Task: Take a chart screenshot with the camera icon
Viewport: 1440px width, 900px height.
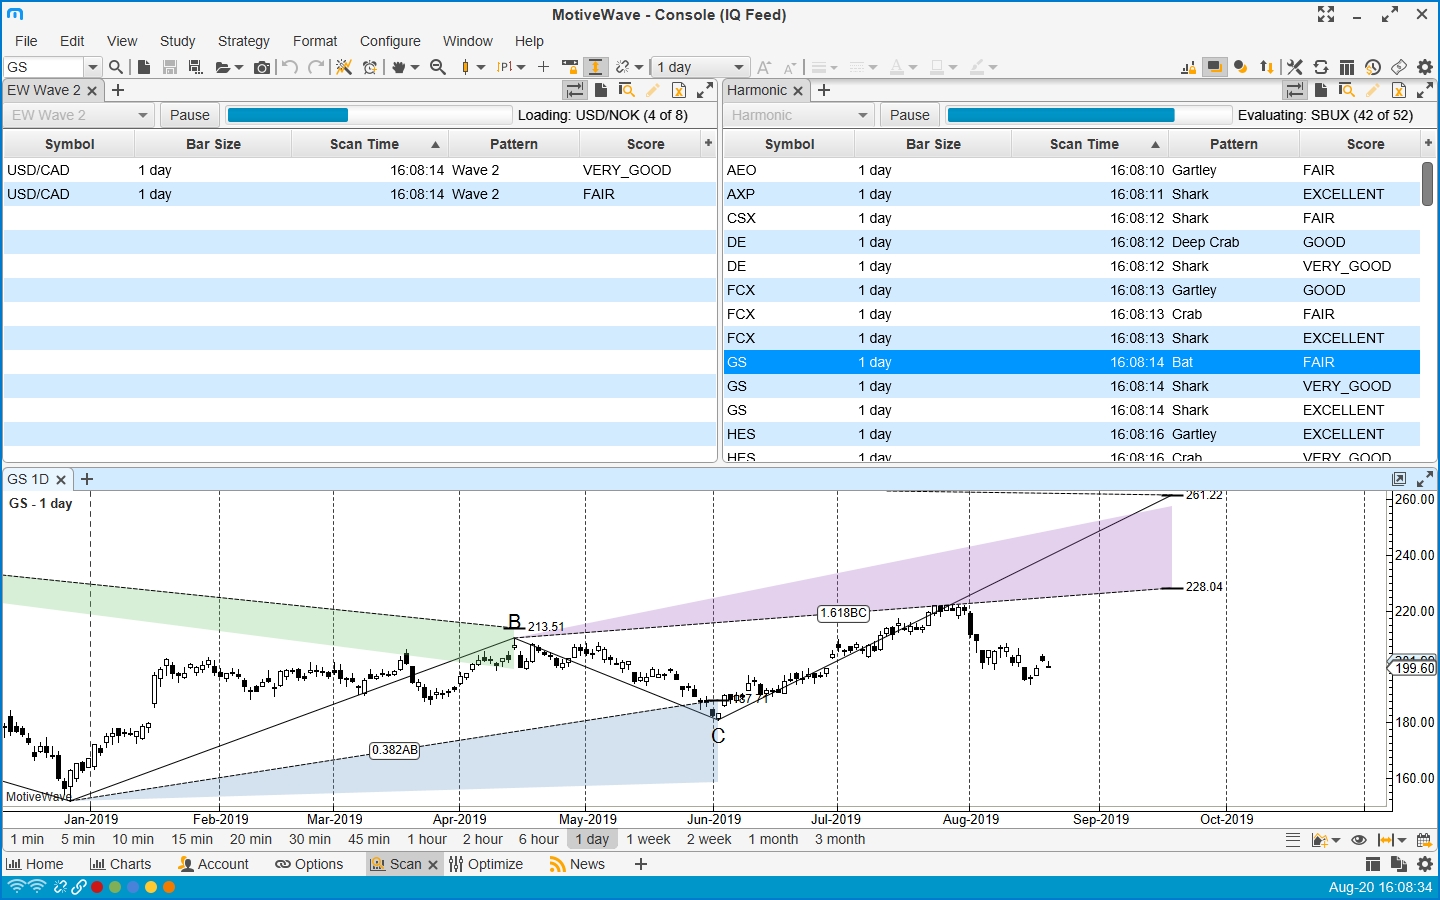Action: [262, 67]
